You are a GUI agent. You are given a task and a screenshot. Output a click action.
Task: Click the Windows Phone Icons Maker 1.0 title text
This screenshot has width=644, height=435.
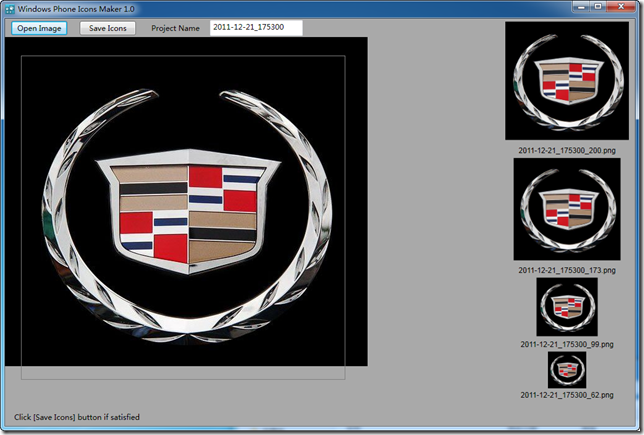76,9
